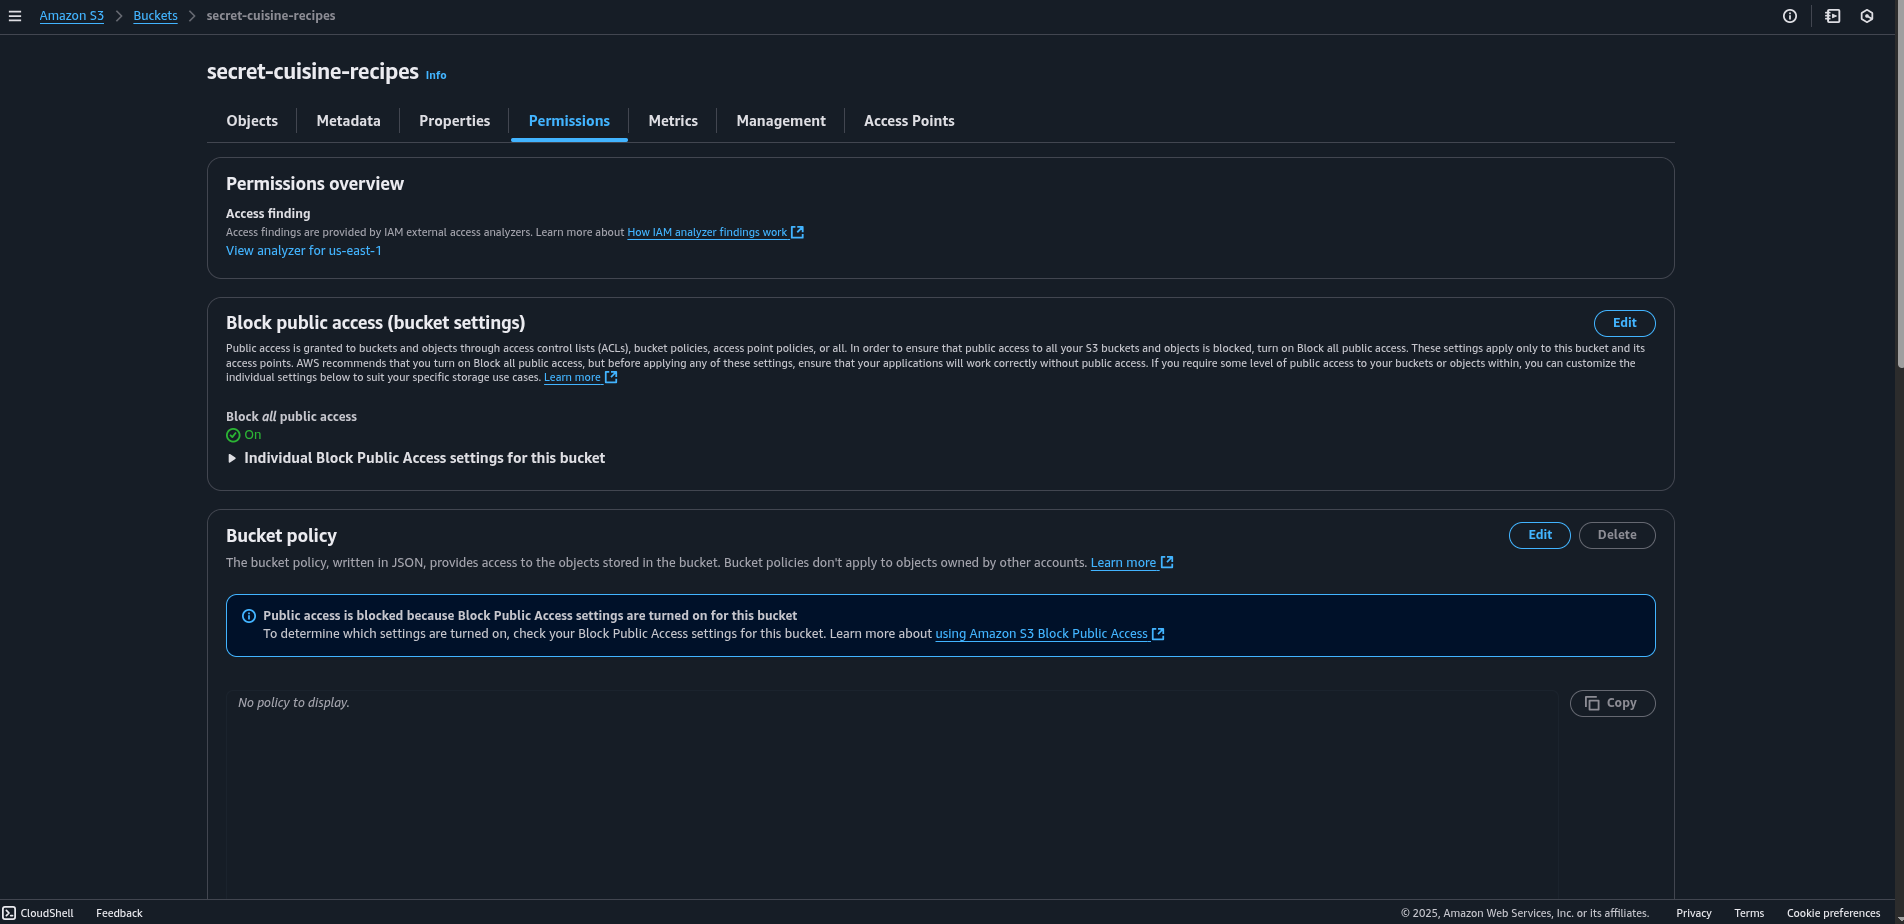Screen dimensions: 1904x924
Task: Click the hexagon icon in top-right header
Action: pyautogui.click(x=1867, y=16)
